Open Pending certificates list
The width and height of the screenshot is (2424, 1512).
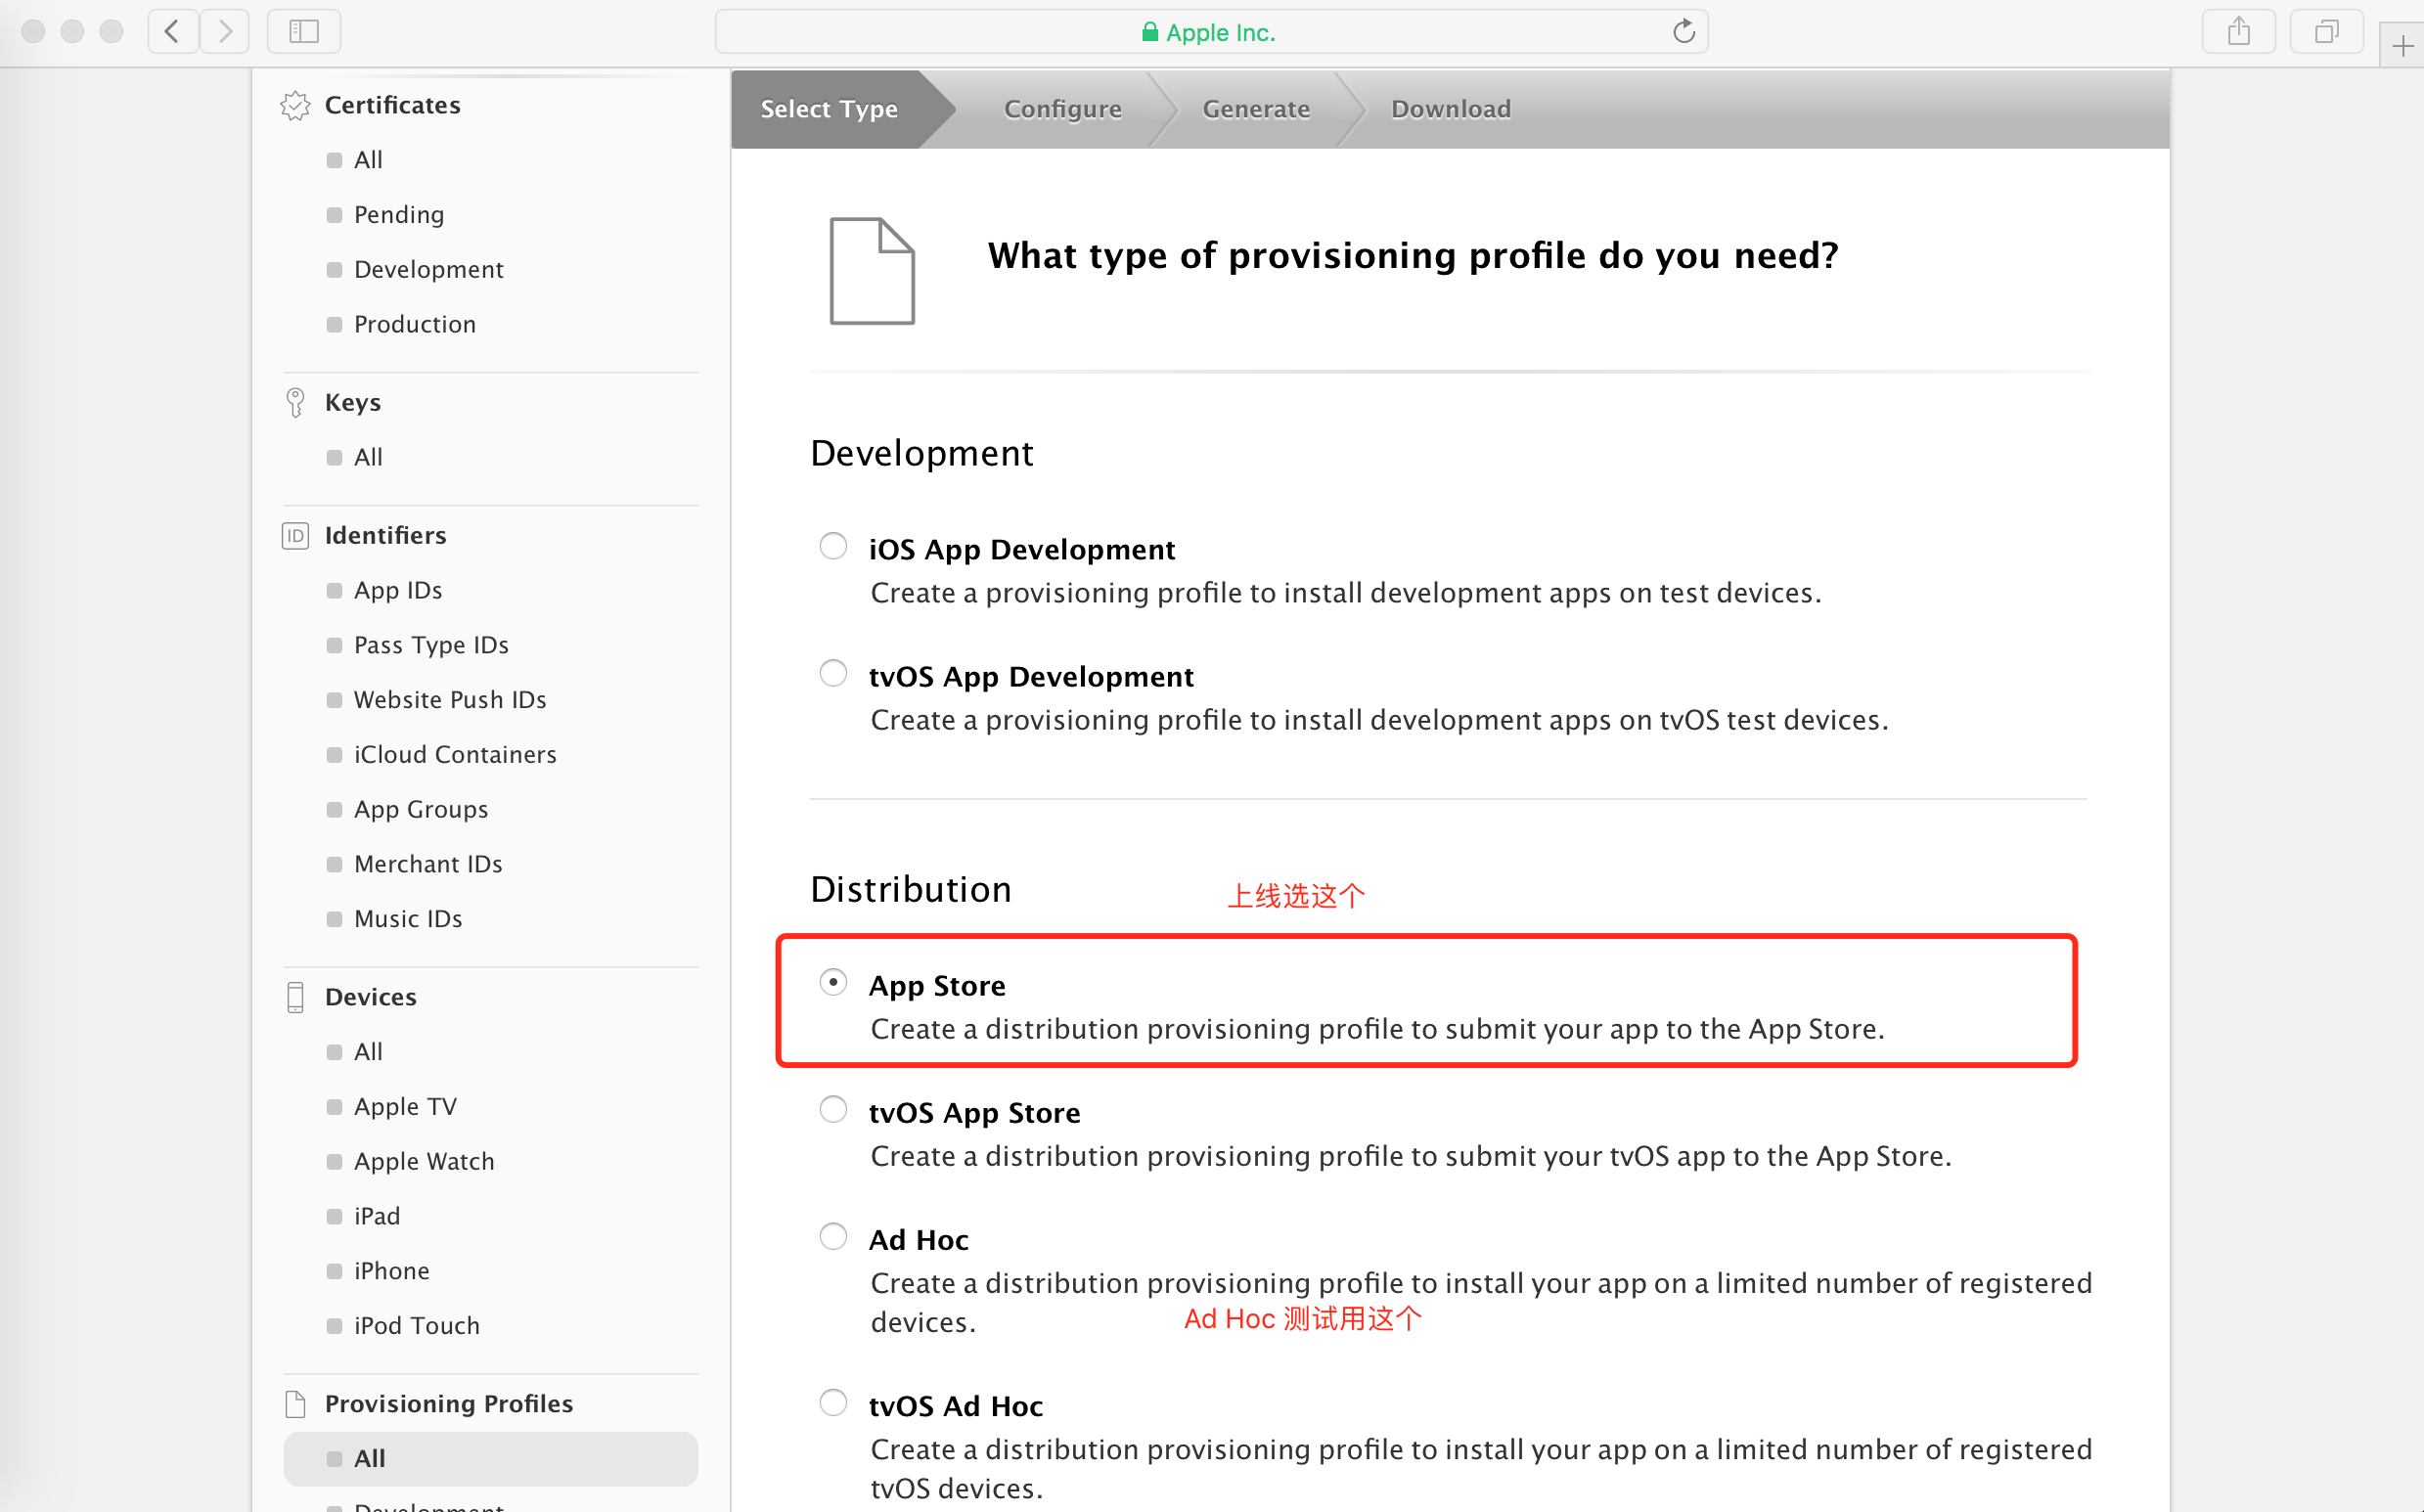pyautogui.click(x=399, y=215)
